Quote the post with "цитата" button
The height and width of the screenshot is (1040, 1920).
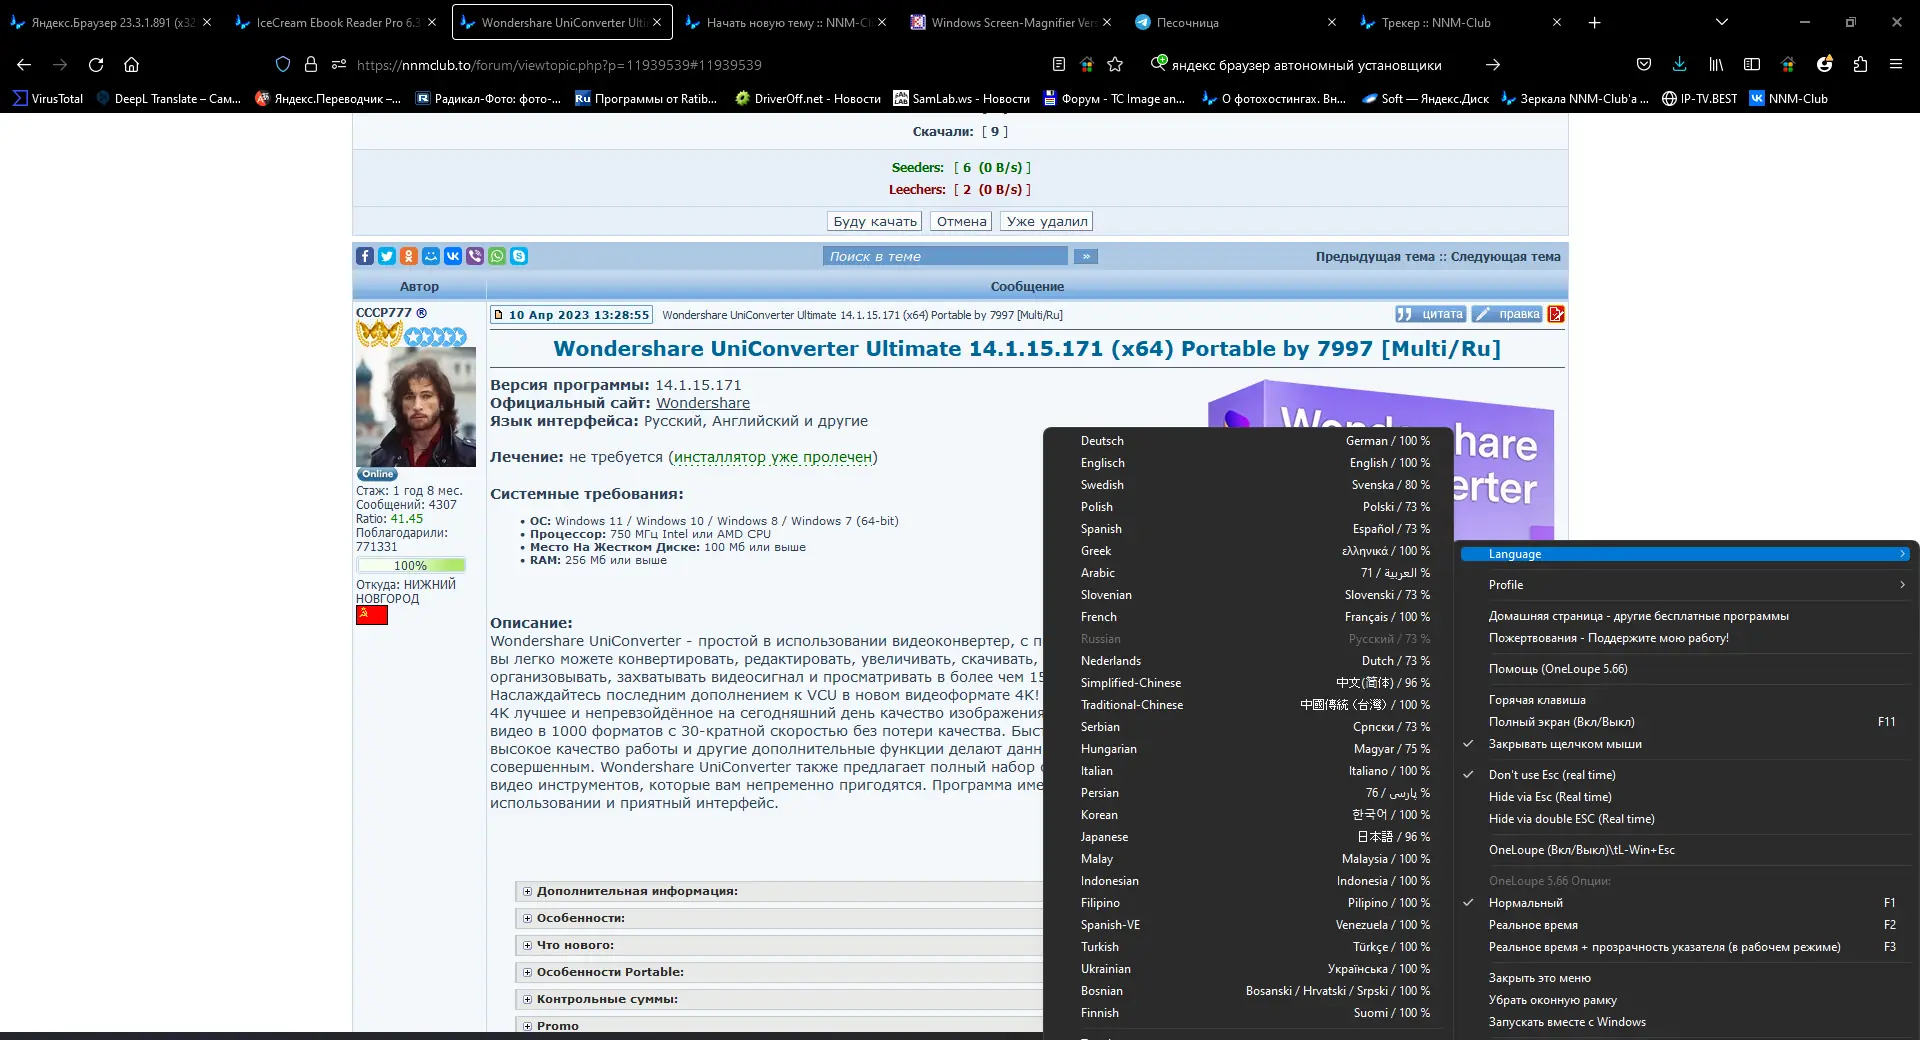(1431, 314)
